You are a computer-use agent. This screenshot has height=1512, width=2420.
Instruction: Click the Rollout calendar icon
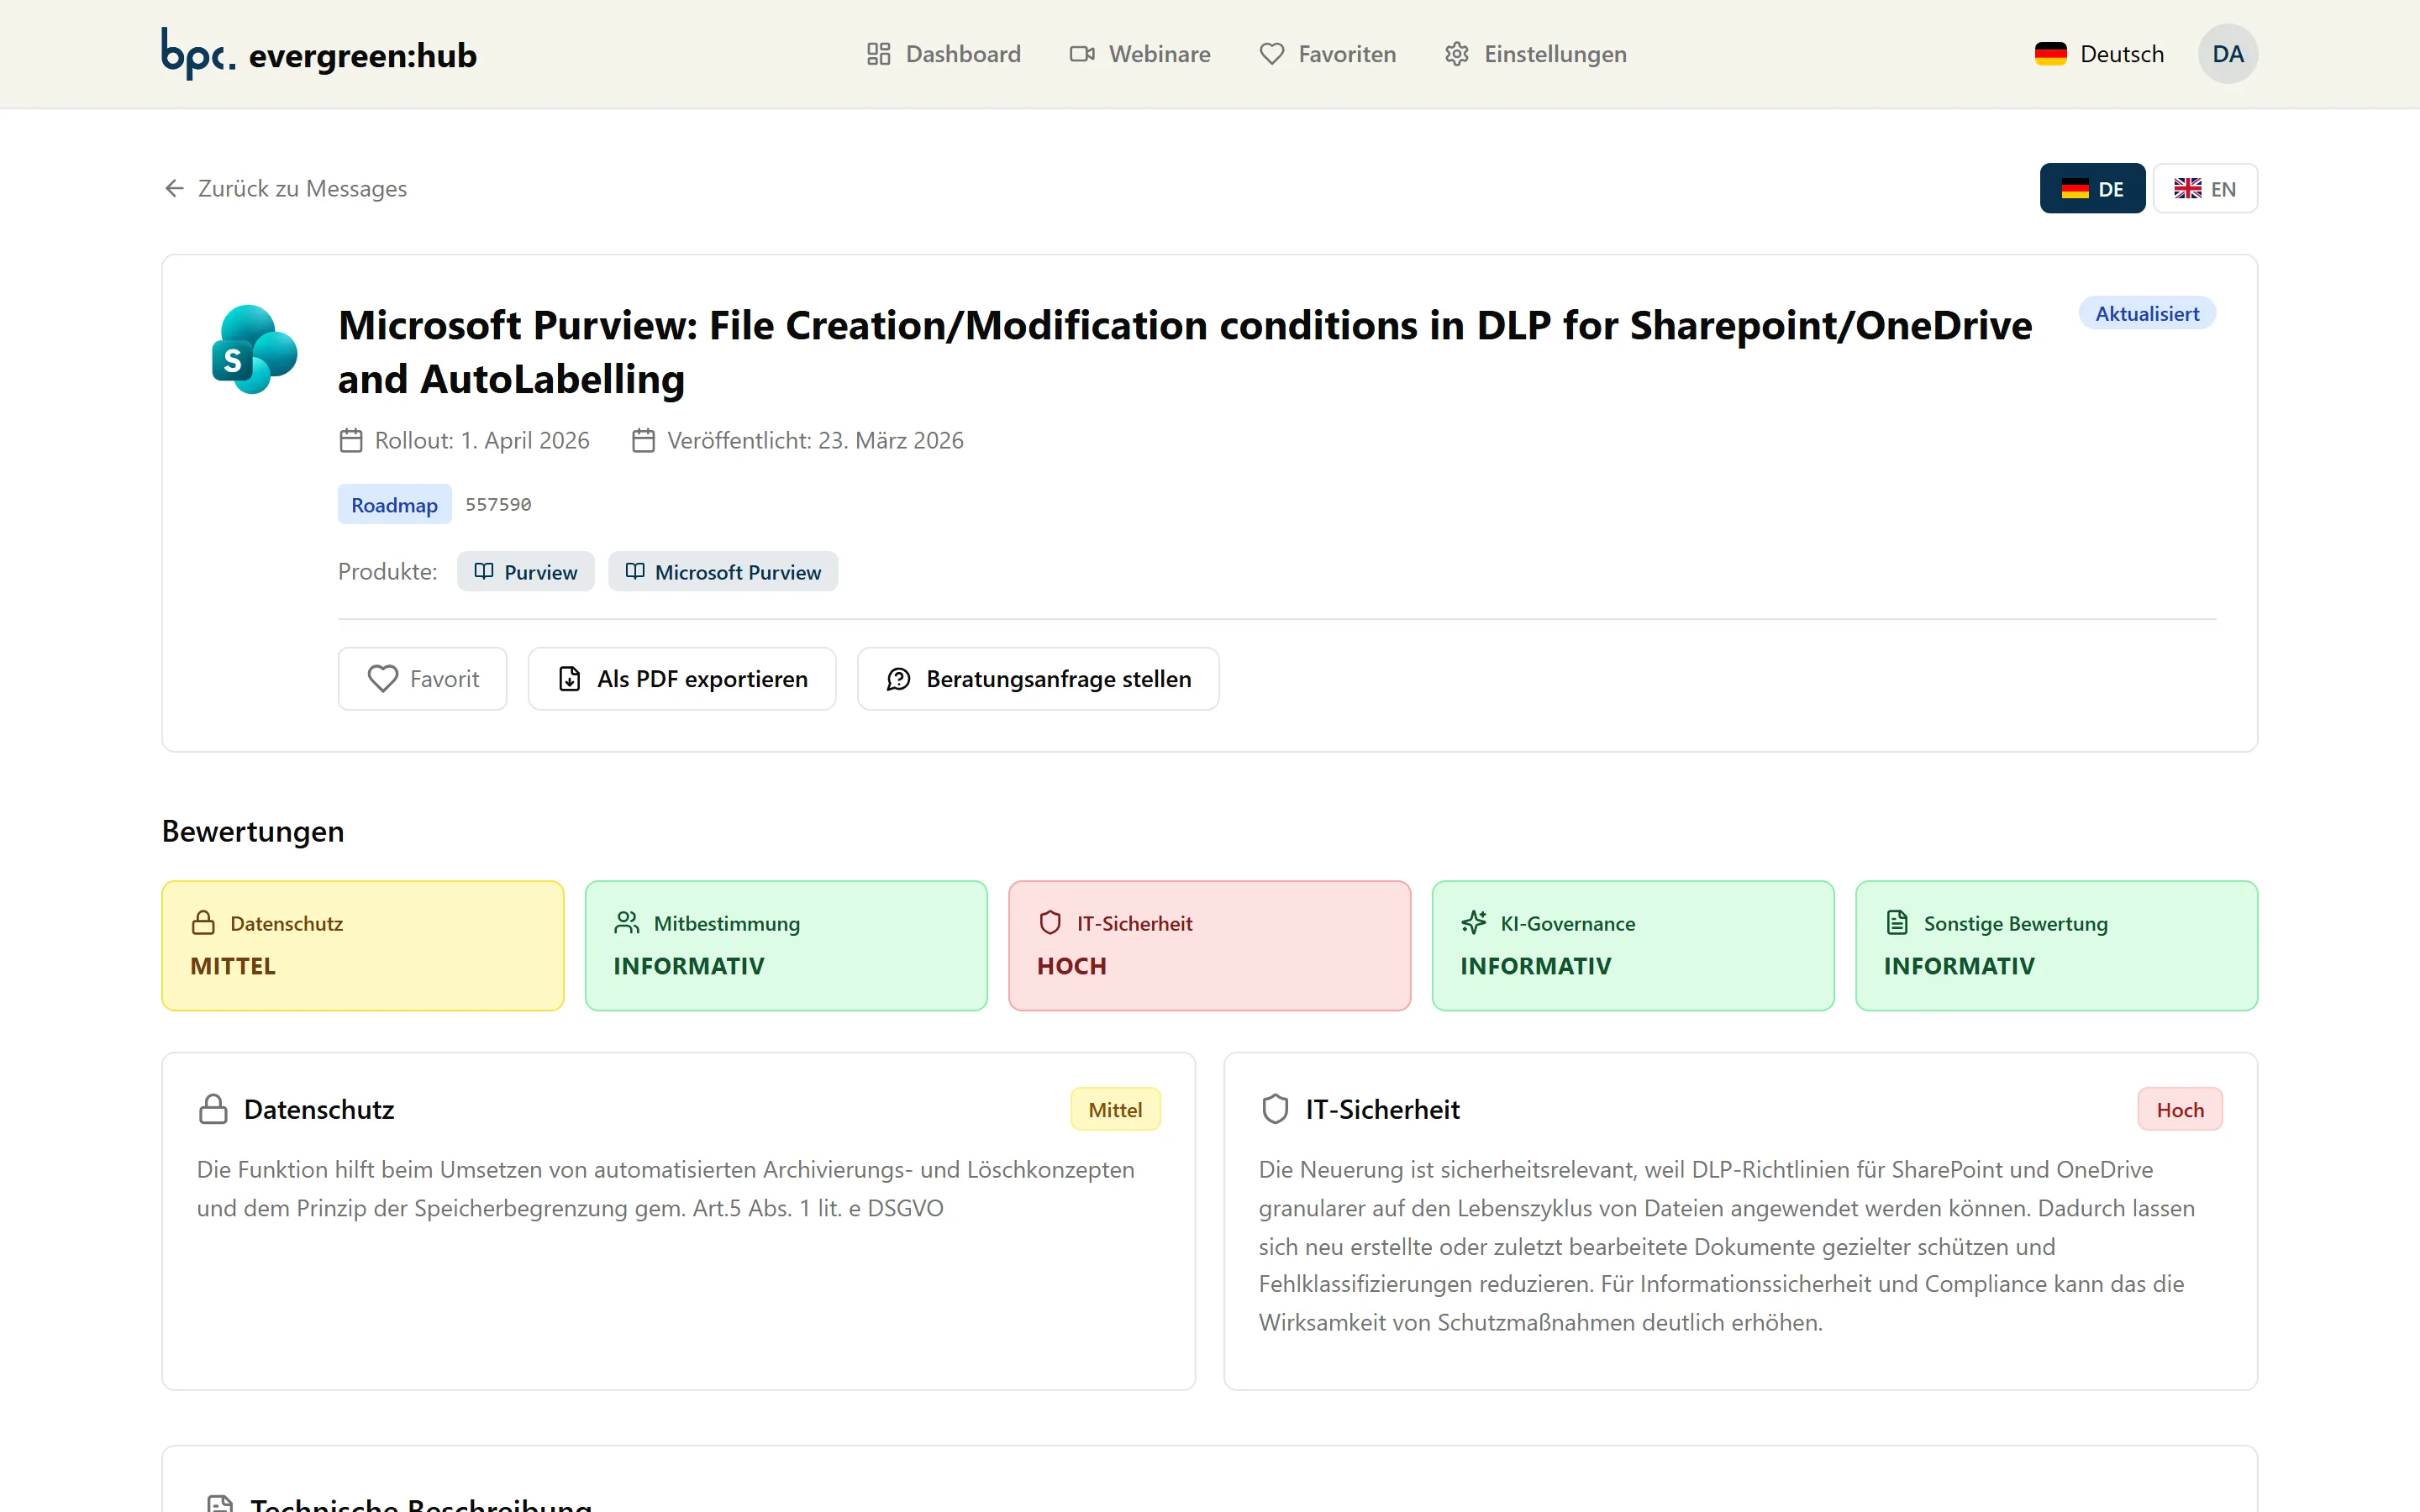(x=350, y=440)
